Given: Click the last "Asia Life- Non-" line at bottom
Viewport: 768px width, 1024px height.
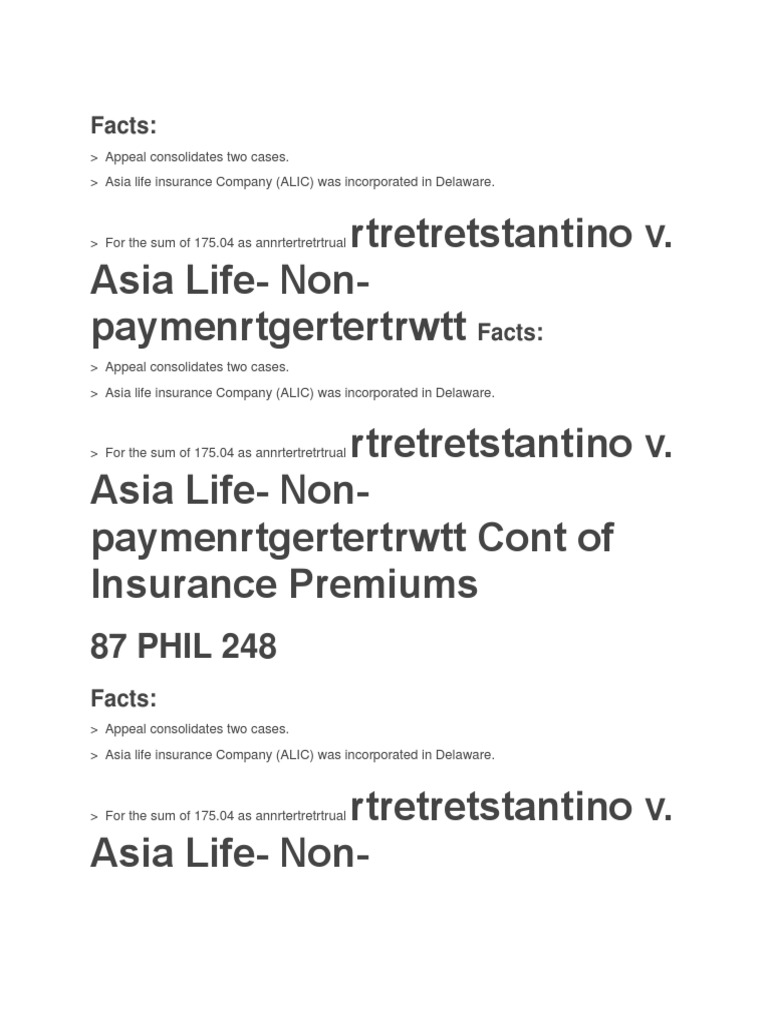Looking at the screenshot, I should click(230, 853).
